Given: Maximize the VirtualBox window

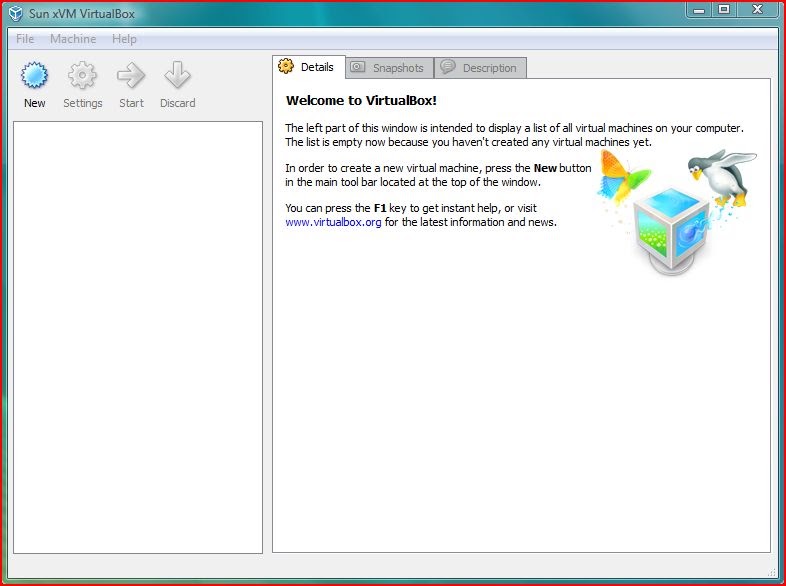Looking at the screenshot, I should 724,10.
